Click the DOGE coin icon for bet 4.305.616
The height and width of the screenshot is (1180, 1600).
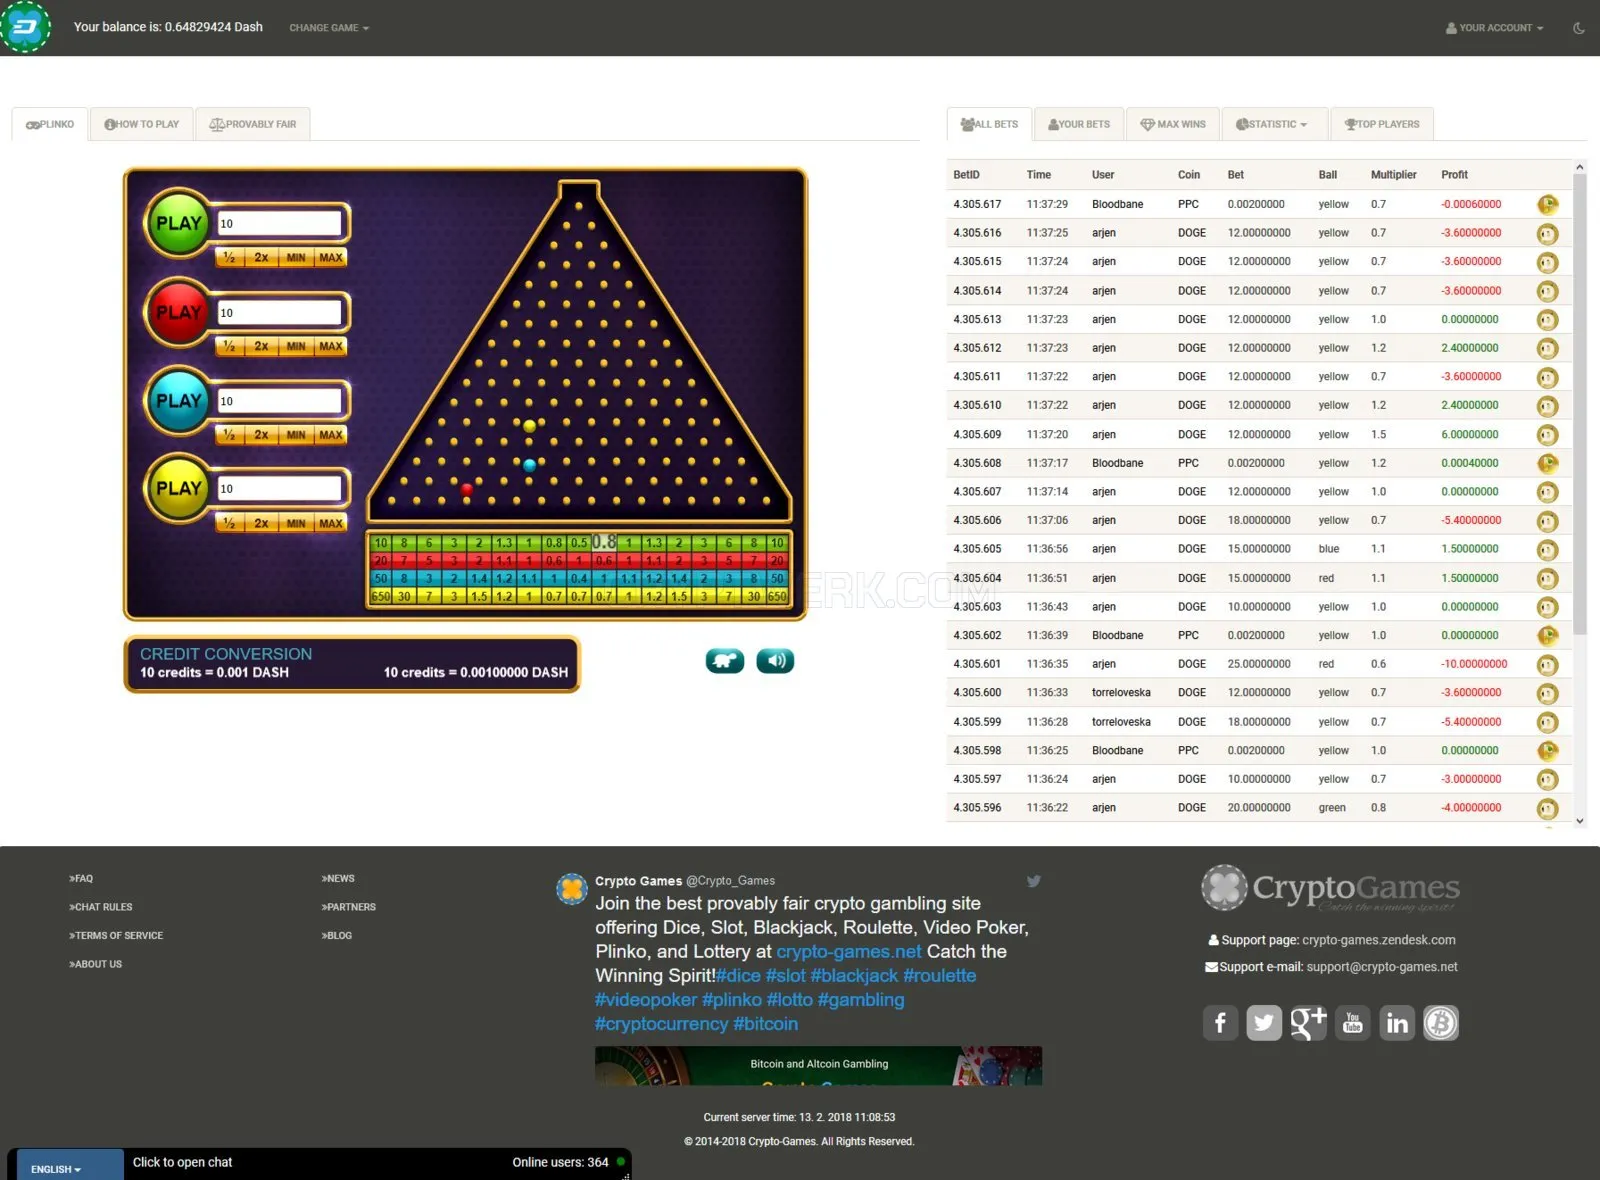click(1548, 234)
